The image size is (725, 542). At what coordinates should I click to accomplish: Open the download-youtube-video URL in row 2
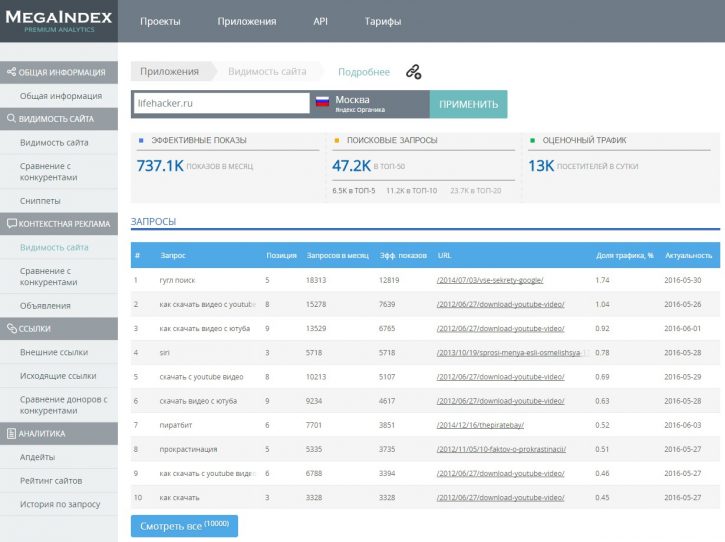pyautogui.click(x=500, y=304)
